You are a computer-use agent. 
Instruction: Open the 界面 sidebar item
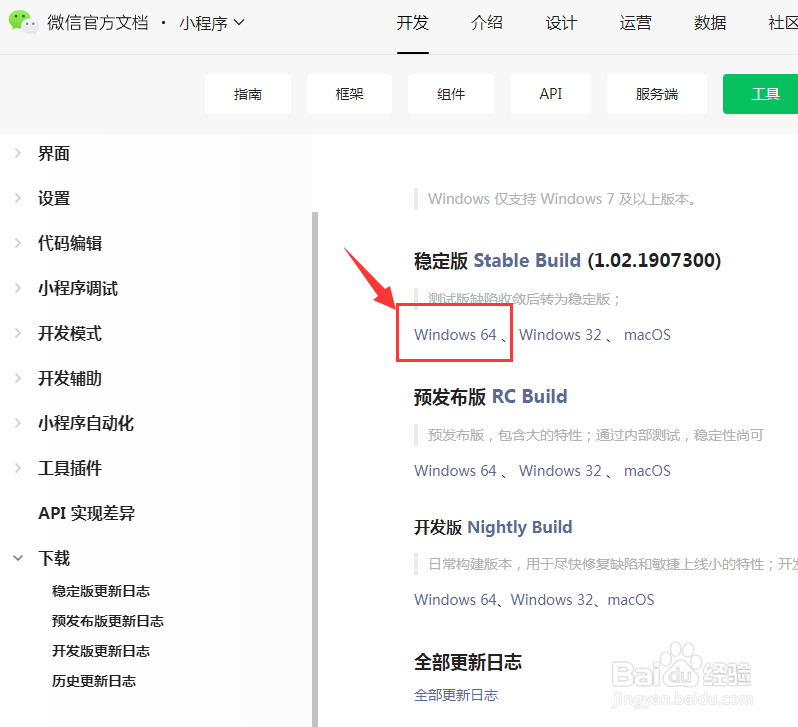[x=54, y=153]
